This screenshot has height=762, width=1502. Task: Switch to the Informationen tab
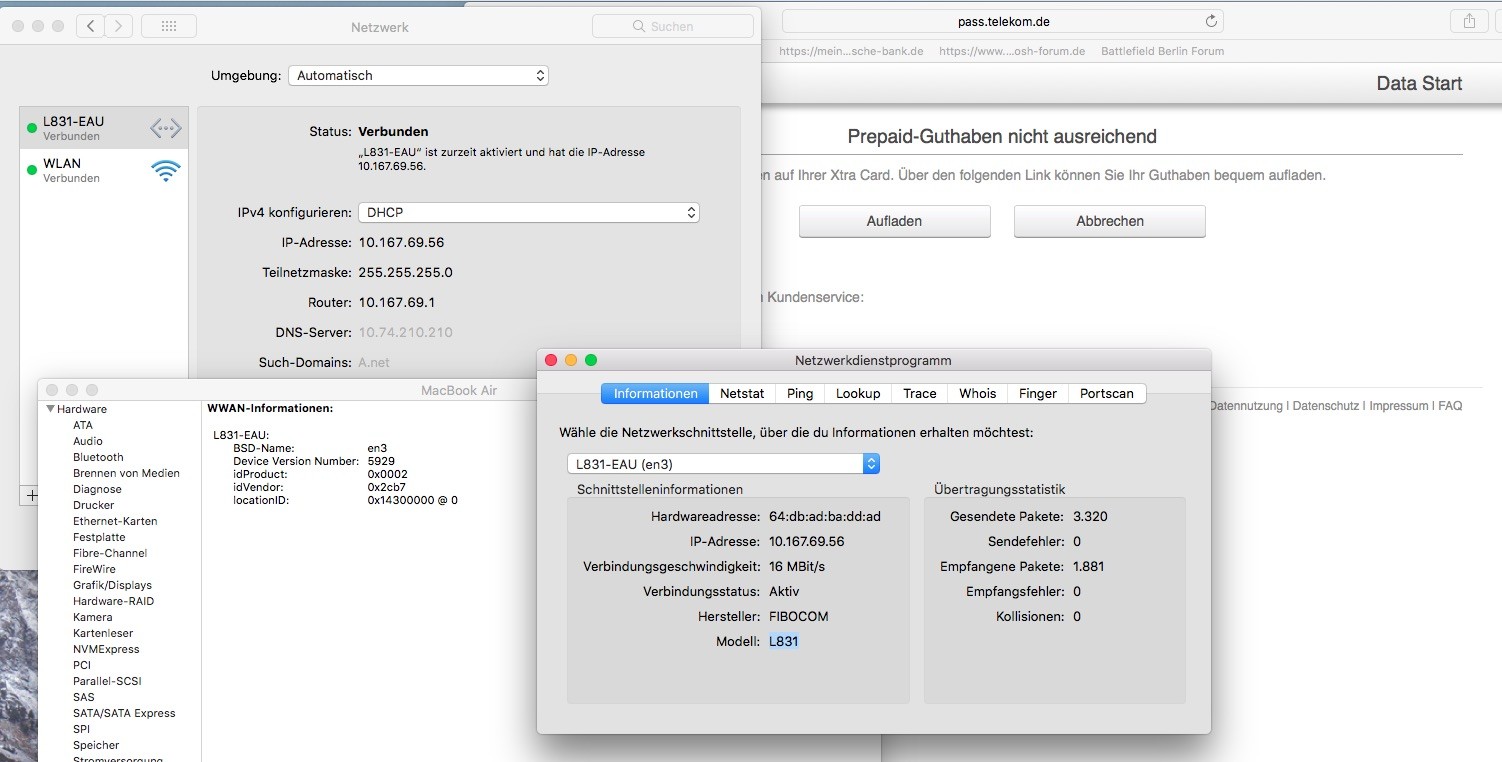click(x=655, y=393)
